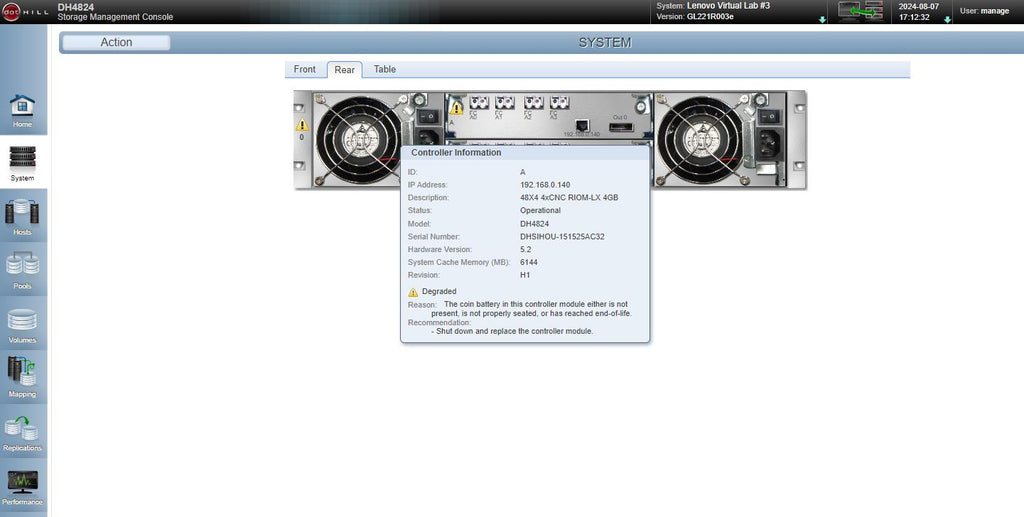
Task: Open the Home section in sidebar
Action: click(x=22, y=110)
